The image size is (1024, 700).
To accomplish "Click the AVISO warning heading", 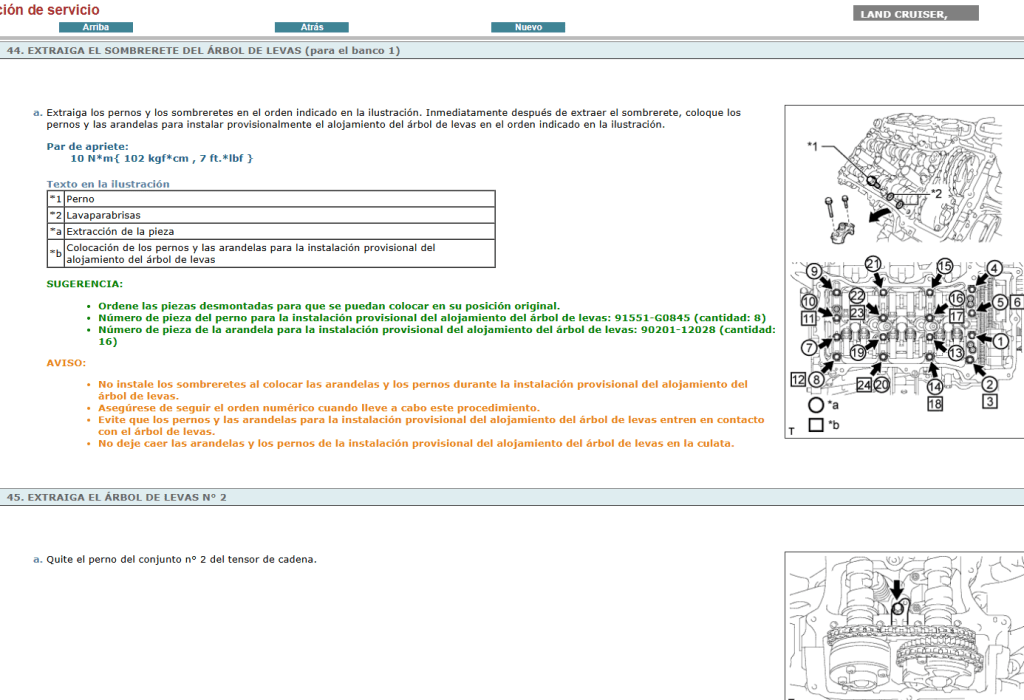I will pyautogui.click(x=66, y=362).
